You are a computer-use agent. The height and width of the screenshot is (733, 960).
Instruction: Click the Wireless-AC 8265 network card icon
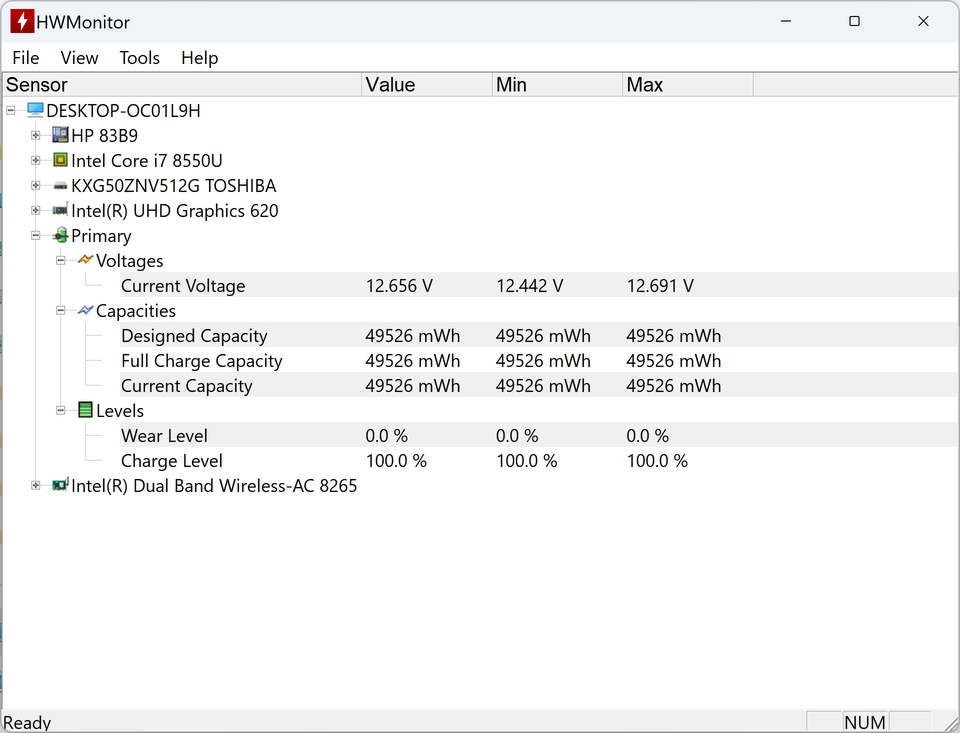pyautogui.click(x=60, y=485)
